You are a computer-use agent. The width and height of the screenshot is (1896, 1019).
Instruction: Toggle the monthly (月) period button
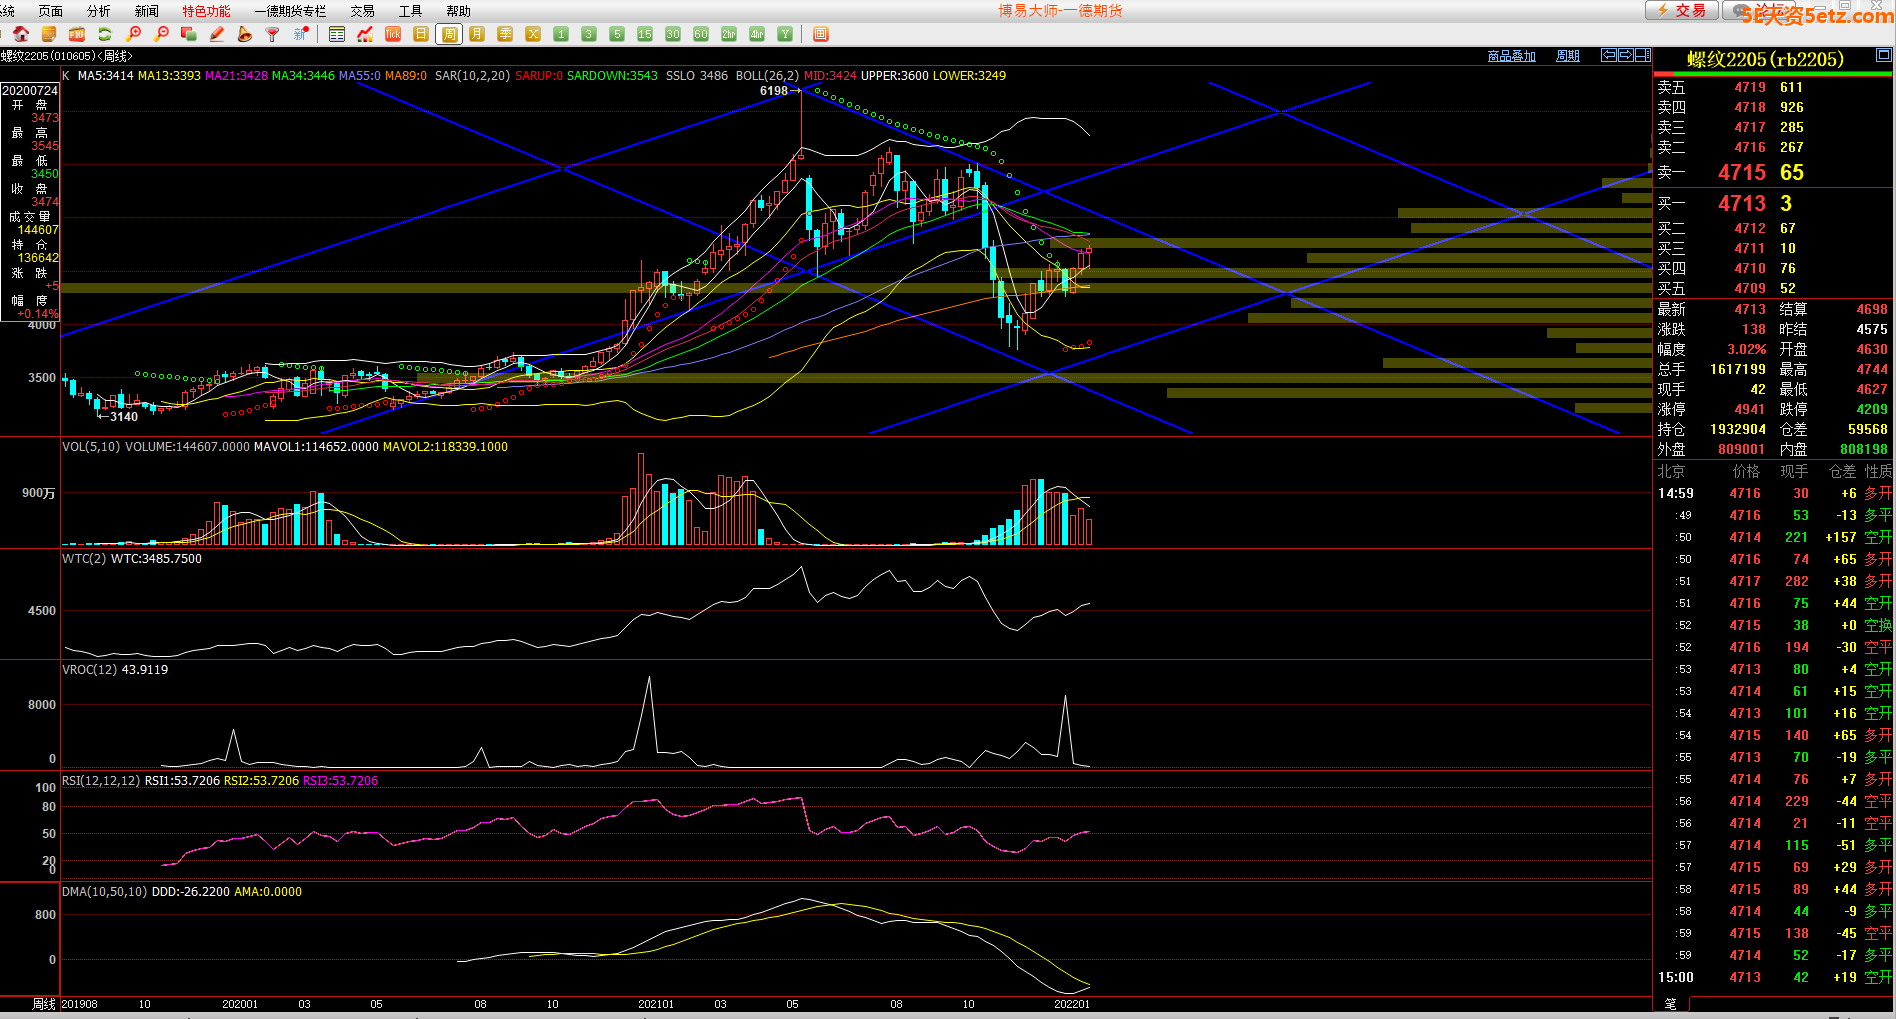477,34
